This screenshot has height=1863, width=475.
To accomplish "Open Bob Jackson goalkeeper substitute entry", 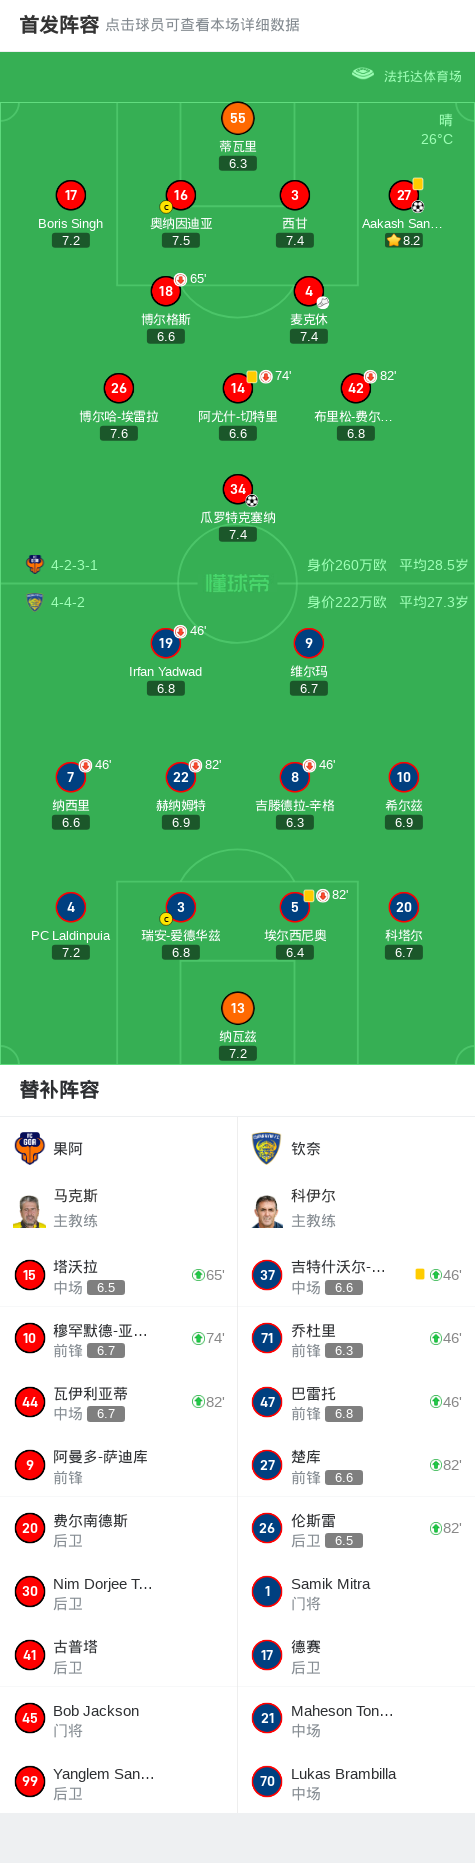I will pos(119,1719).
